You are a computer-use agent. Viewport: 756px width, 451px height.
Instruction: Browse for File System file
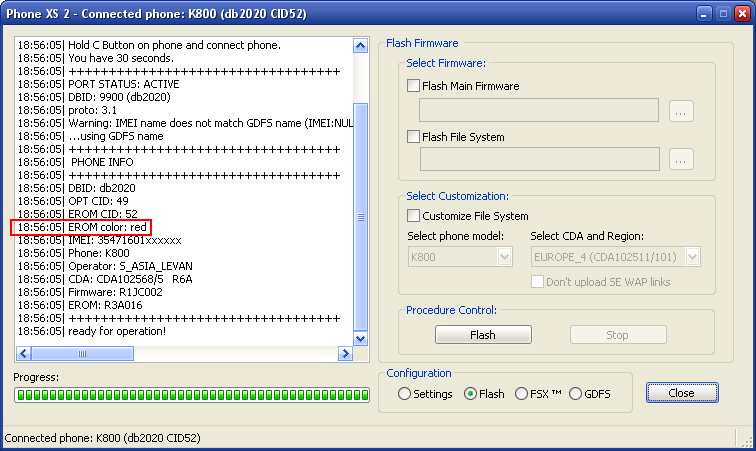coord(681,159)
